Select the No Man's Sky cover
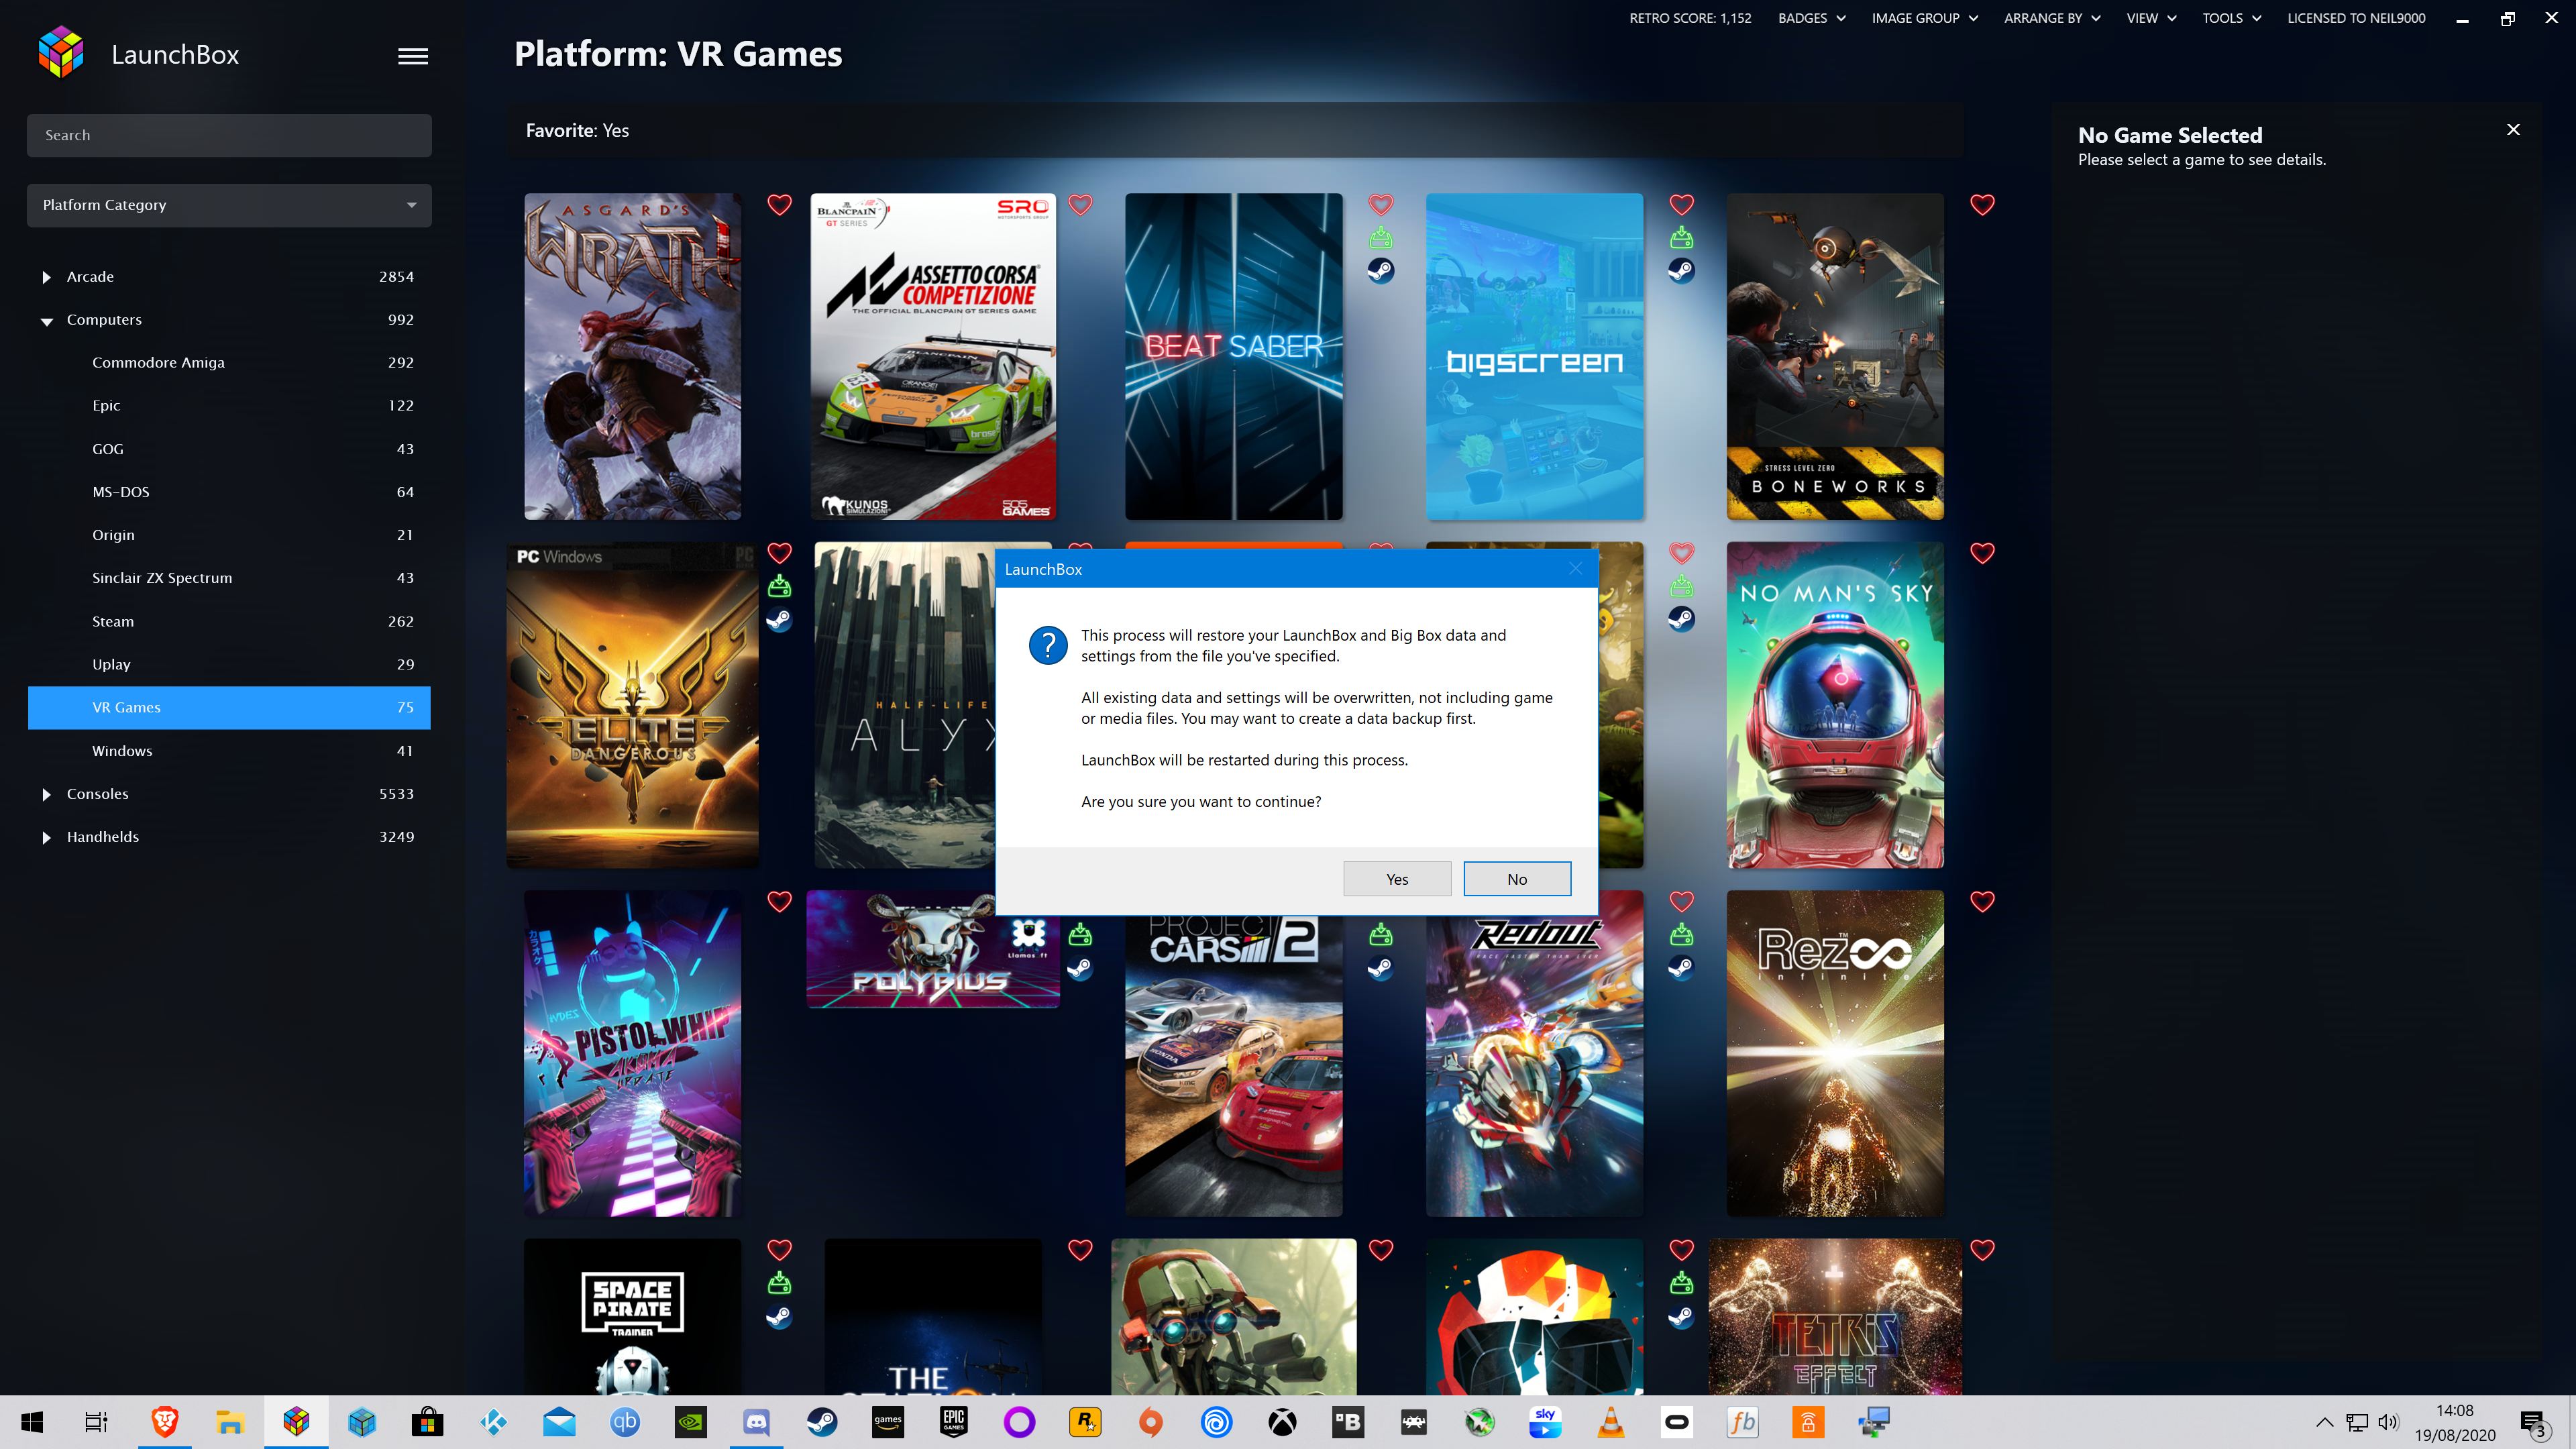 1835,705
